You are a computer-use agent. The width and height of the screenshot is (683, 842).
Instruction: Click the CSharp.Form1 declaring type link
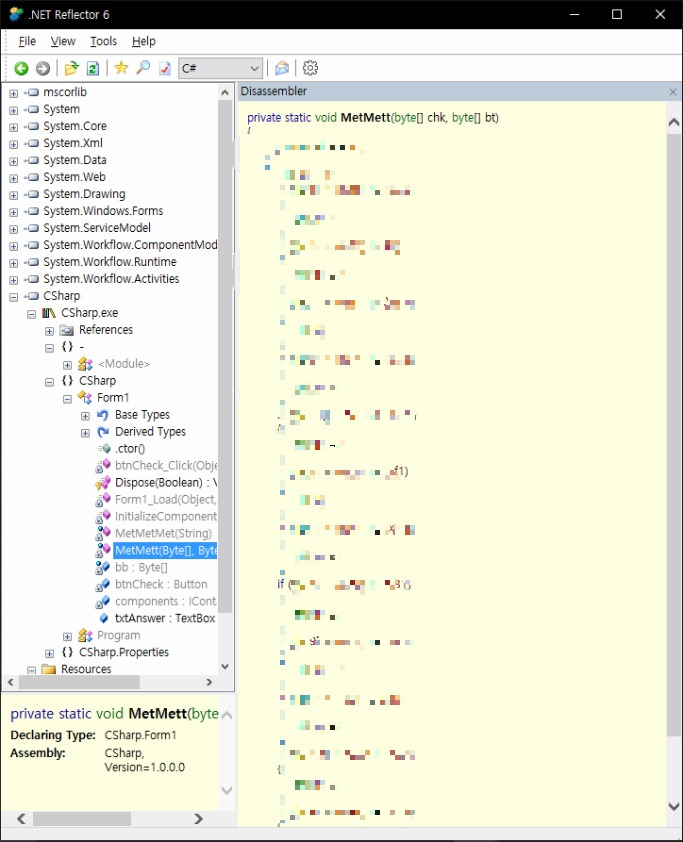point(141,735)
